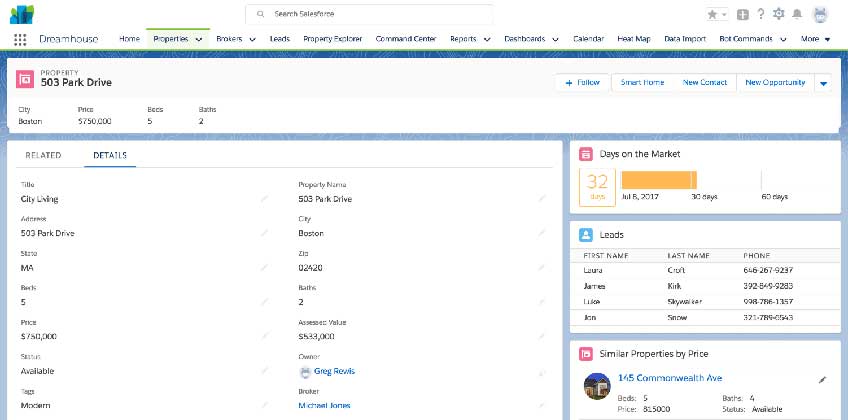The image size is (848, 420).
Task: Click the orange days-on-market progress bar
Action: pos(659,180)
